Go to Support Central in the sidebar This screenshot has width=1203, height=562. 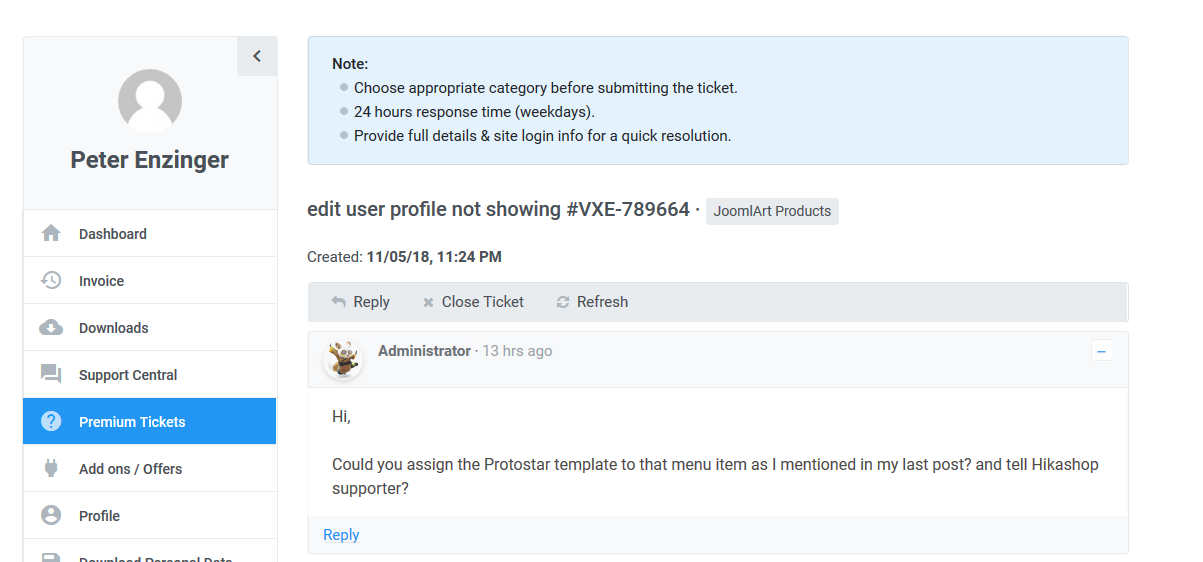click(128, 375)
